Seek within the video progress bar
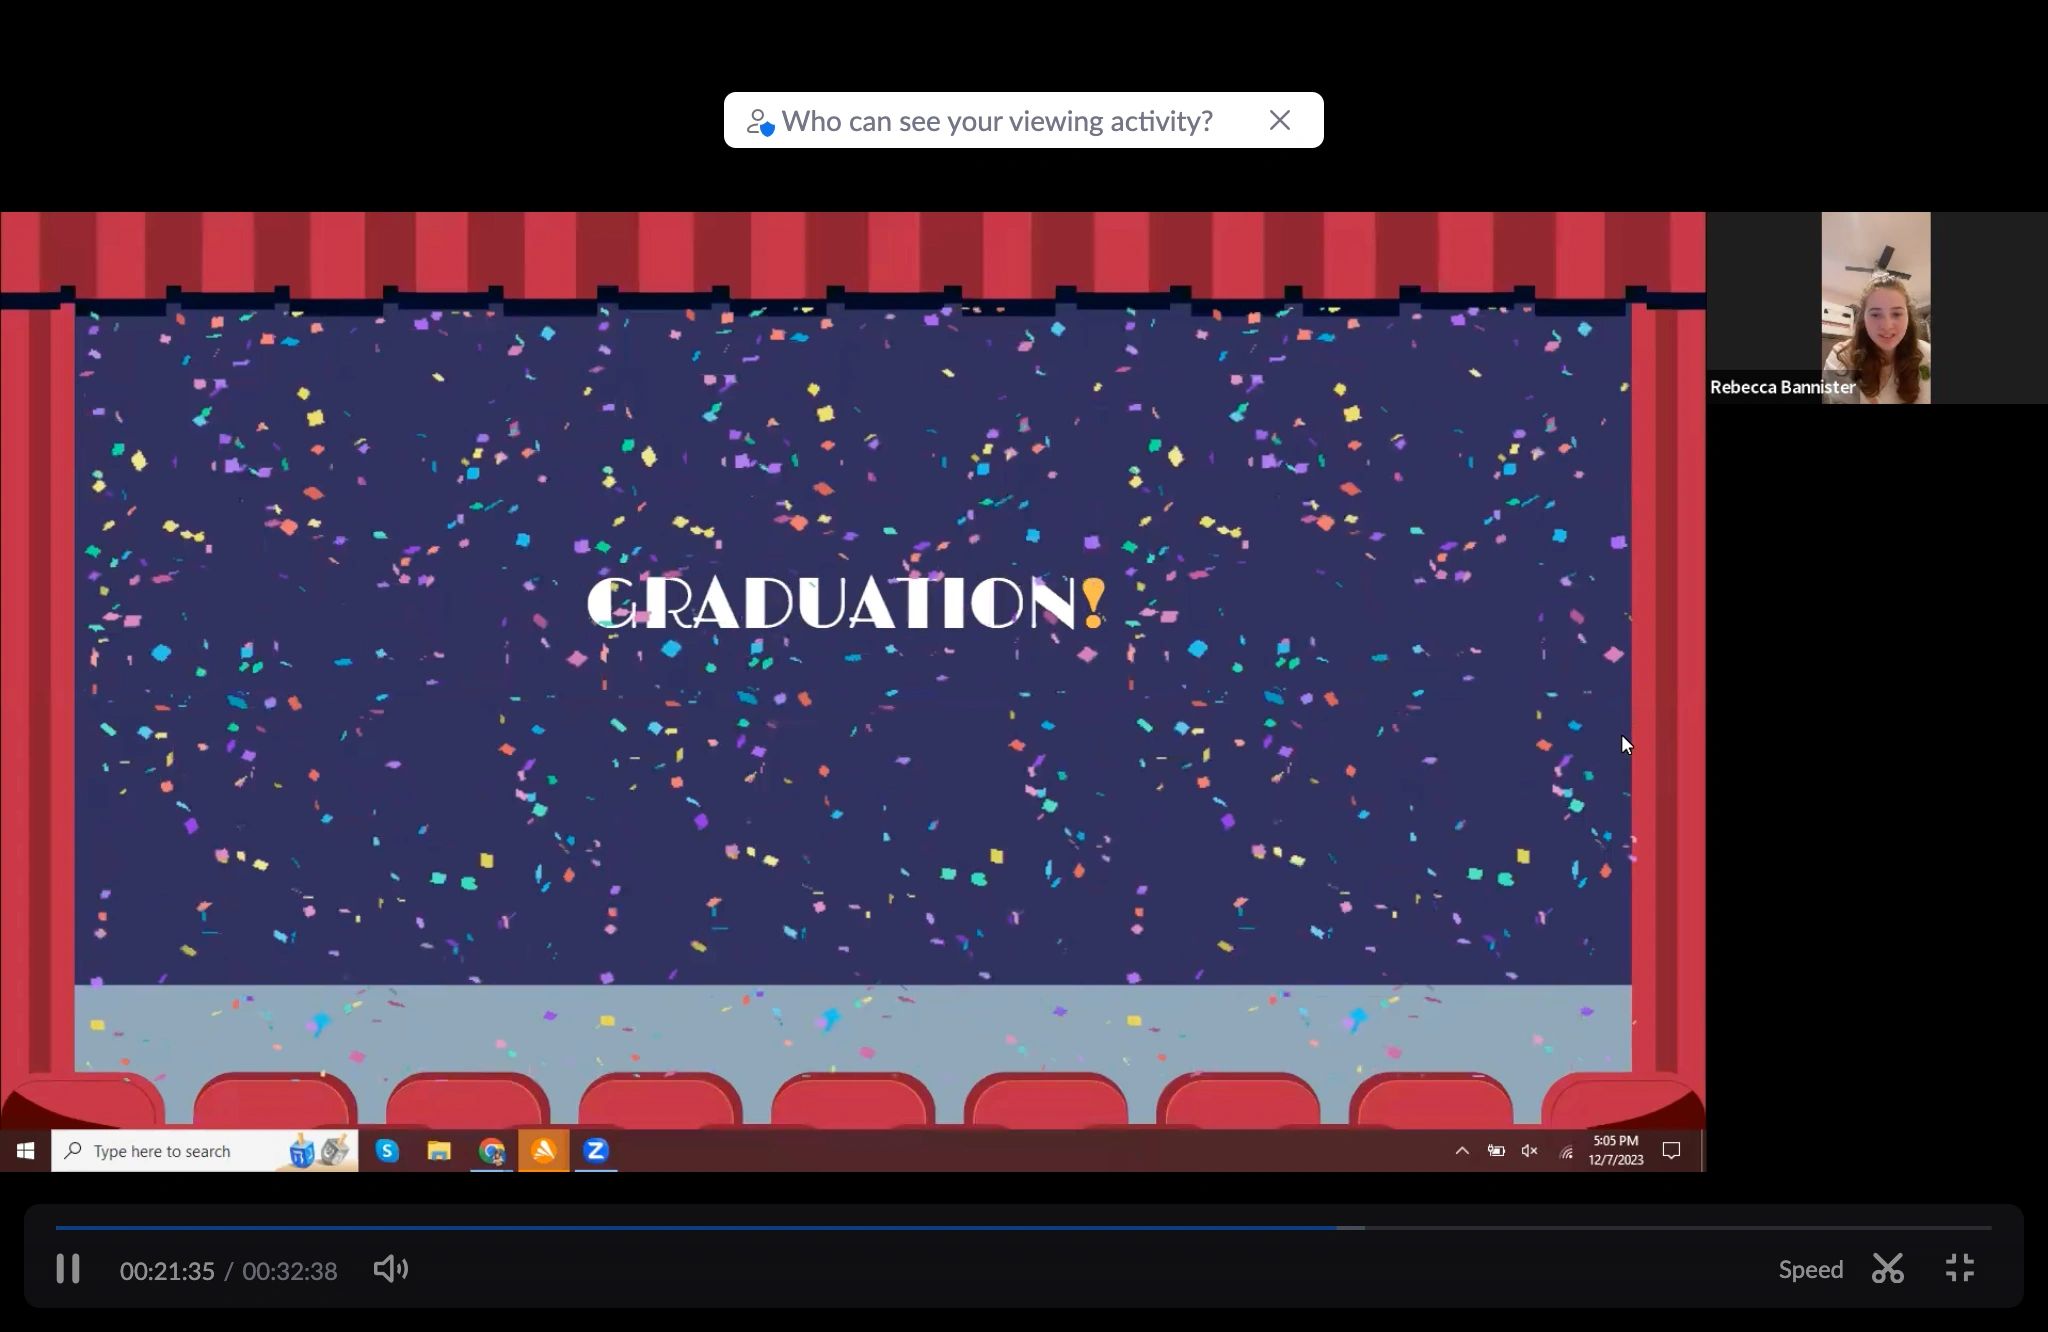The width and height of the screenshot is (2048, 1332). coord(1022,1227)
